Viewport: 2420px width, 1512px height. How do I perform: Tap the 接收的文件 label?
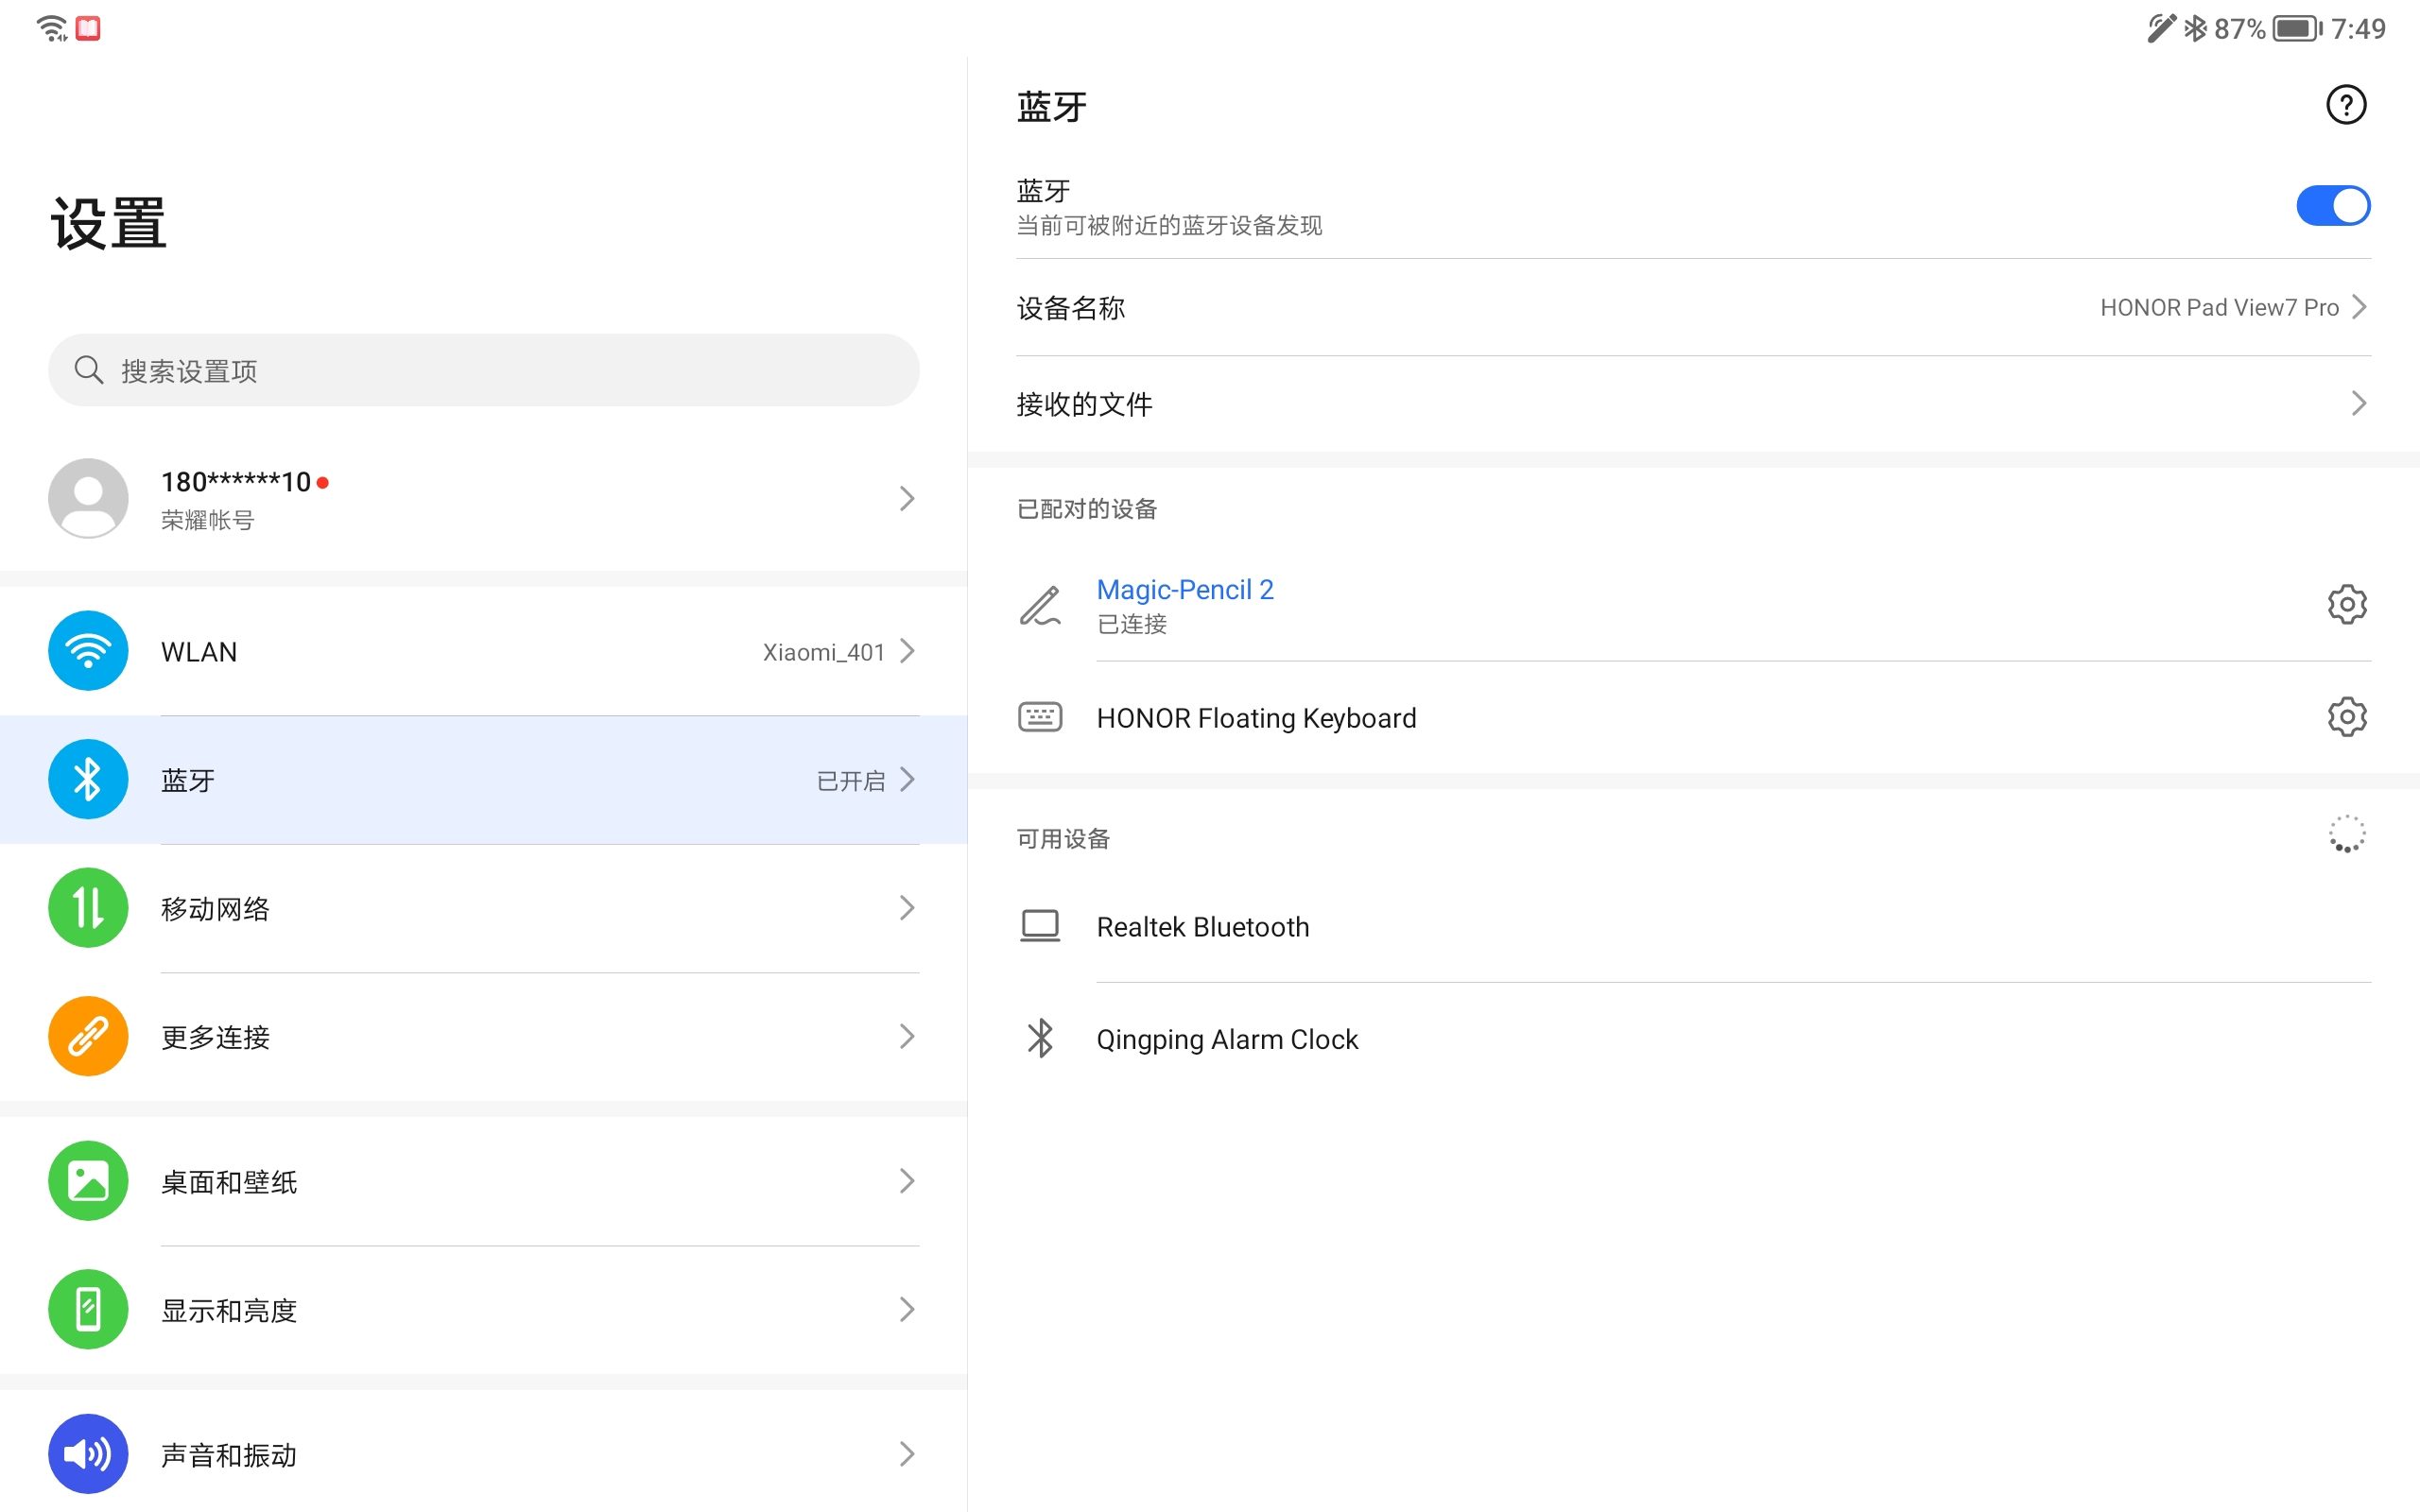(1084, 404)
